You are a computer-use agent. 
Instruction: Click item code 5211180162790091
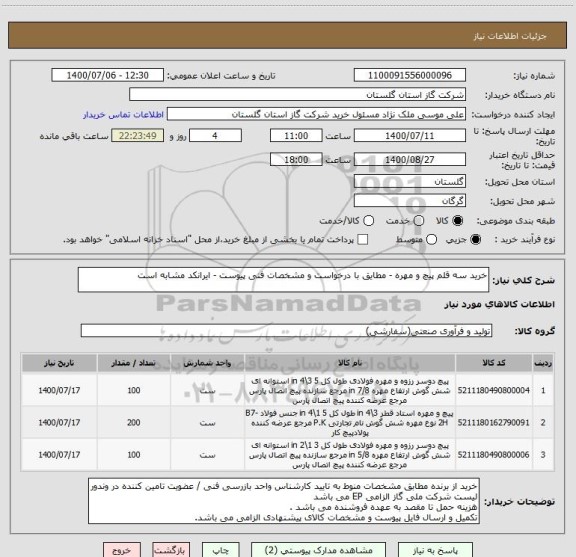point(494,423)
